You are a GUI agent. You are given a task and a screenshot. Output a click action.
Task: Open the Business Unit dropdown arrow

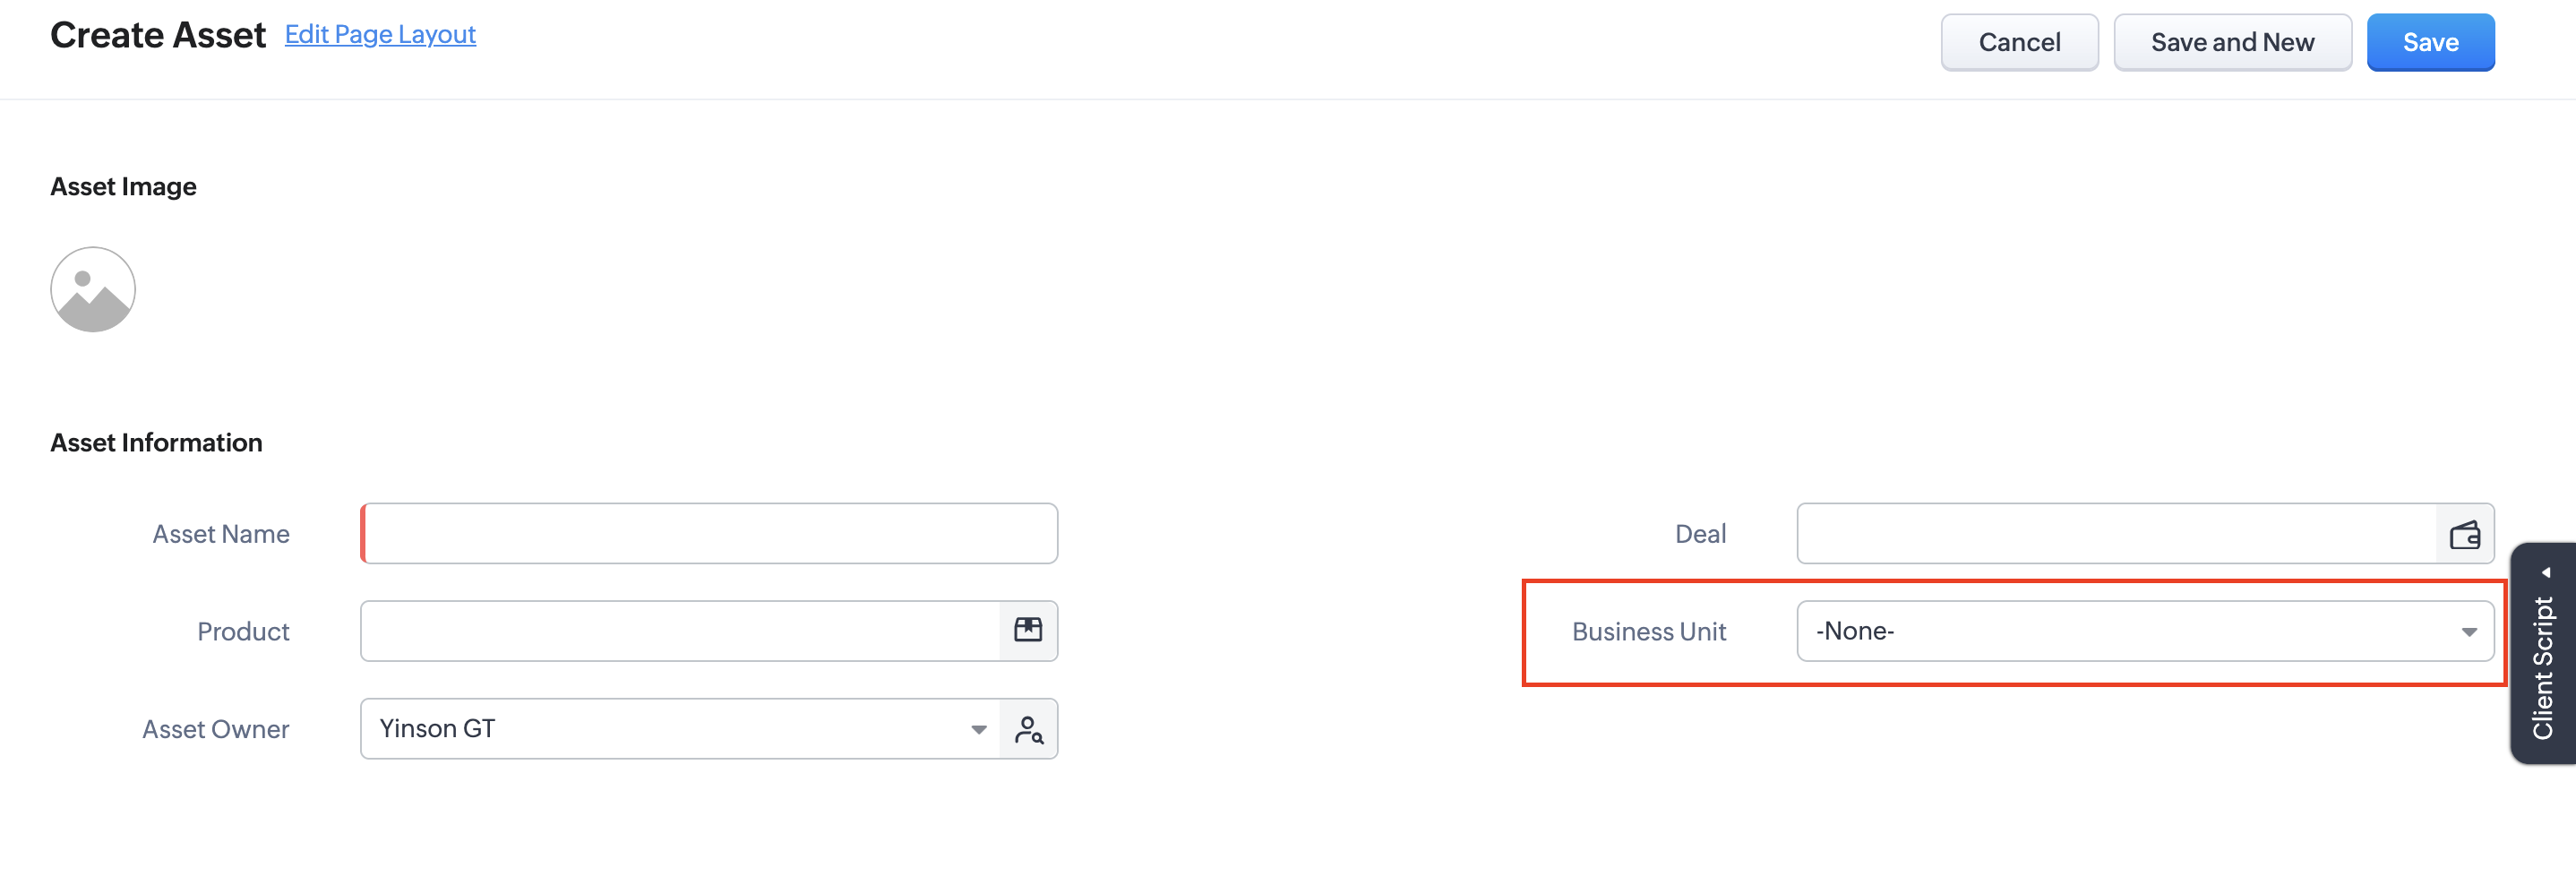tap(2468, 632)
